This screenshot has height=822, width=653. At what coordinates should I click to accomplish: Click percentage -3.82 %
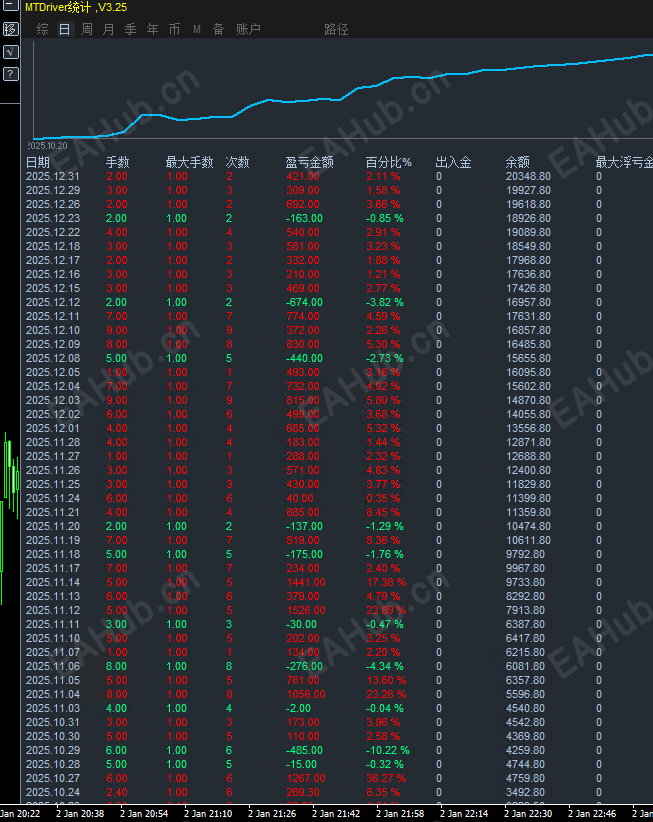click(x=385, y=302)
